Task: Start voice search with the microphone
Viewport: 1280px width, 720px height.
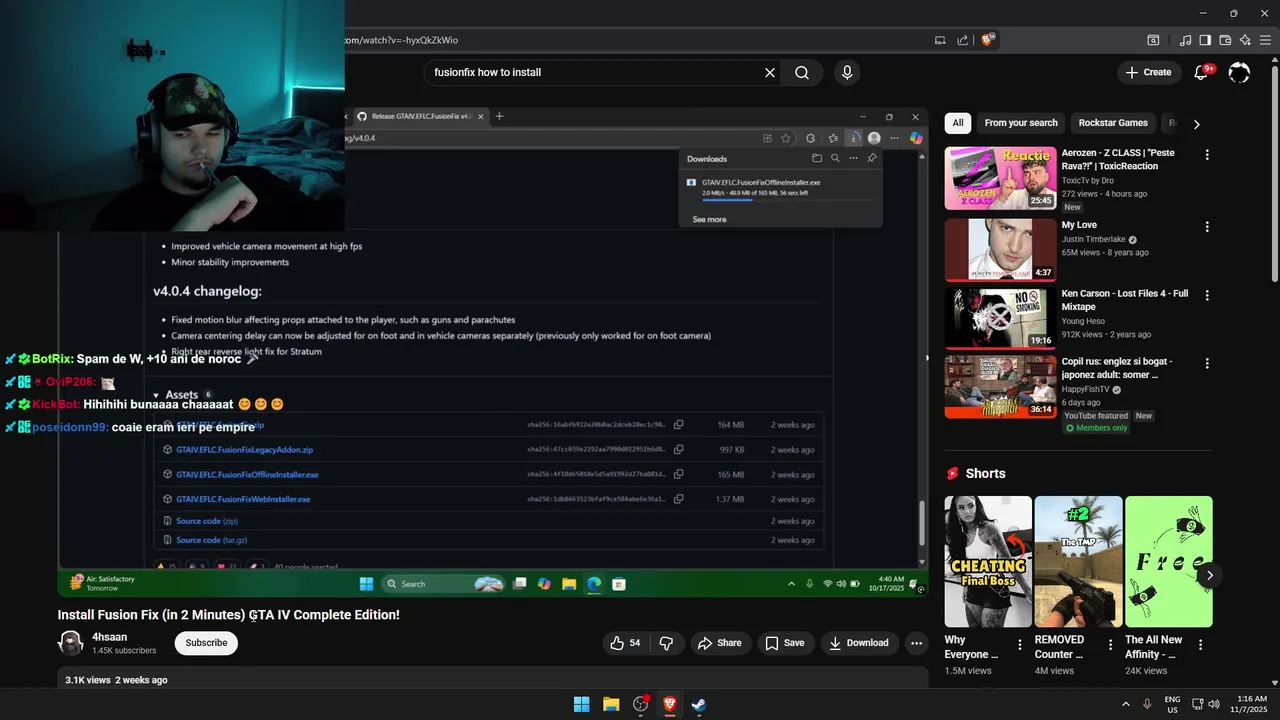Action: click(x=847, y=72)
